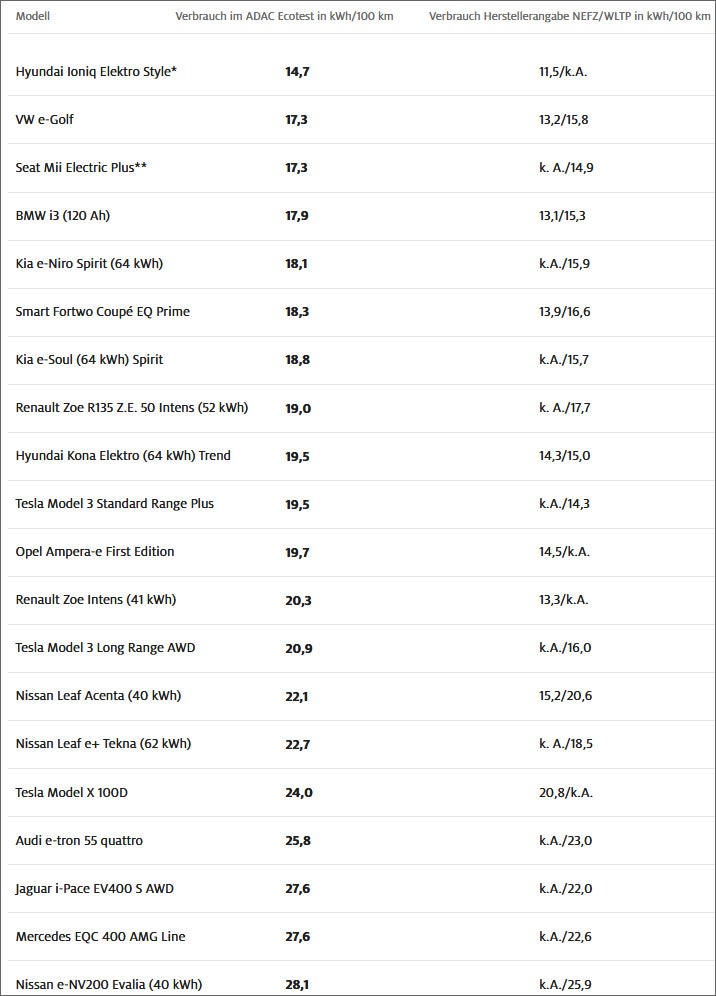Click Opel Ampera-e First Edition
The image size is (716, 996).
click(x=95, y=552)
